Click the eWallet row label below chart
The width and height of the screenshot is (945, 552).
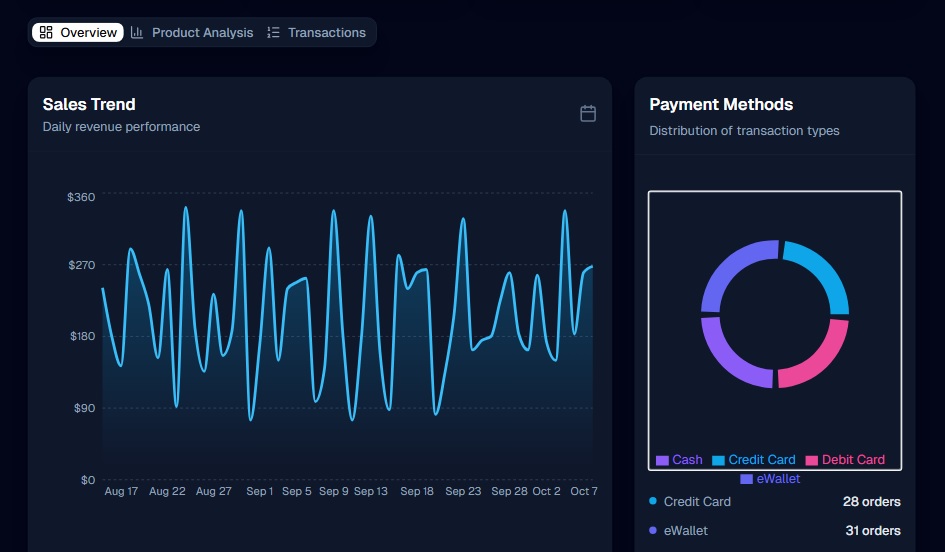pos(685,530)
